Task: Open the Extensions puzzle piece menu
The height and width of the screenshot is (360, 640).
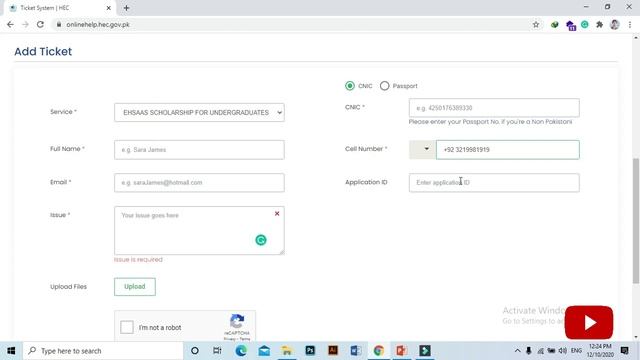Action: coord(600,25)
